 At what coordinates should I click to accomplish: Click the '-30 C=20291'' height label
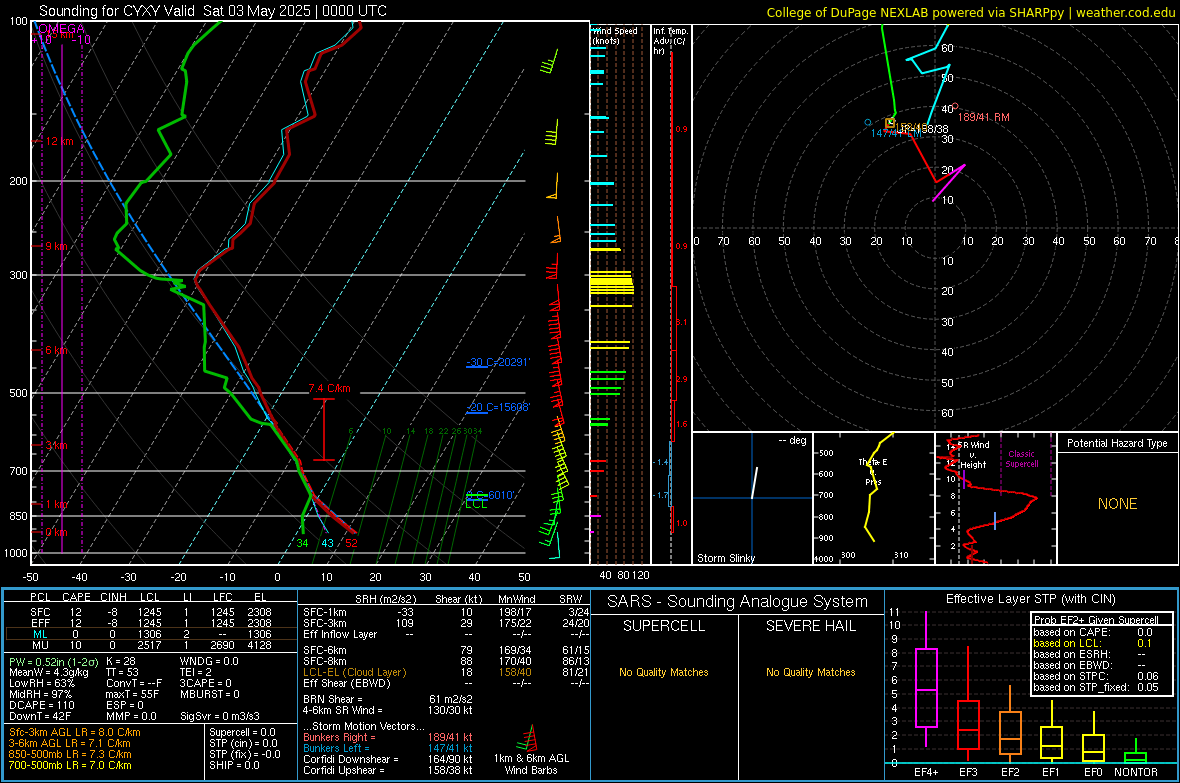click(x=498, y=362)
